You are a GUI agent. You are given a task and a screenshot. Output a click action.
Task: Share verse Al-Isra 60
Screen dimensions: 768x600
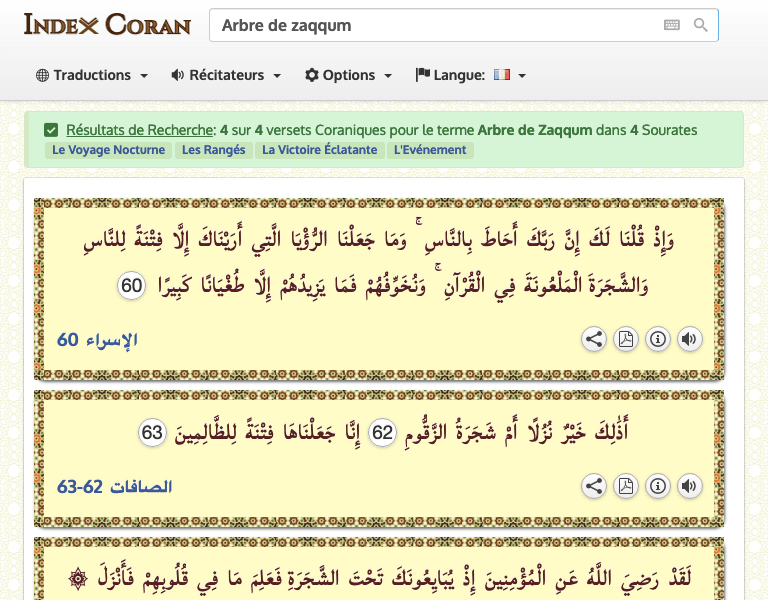click(x=594, y=339)
